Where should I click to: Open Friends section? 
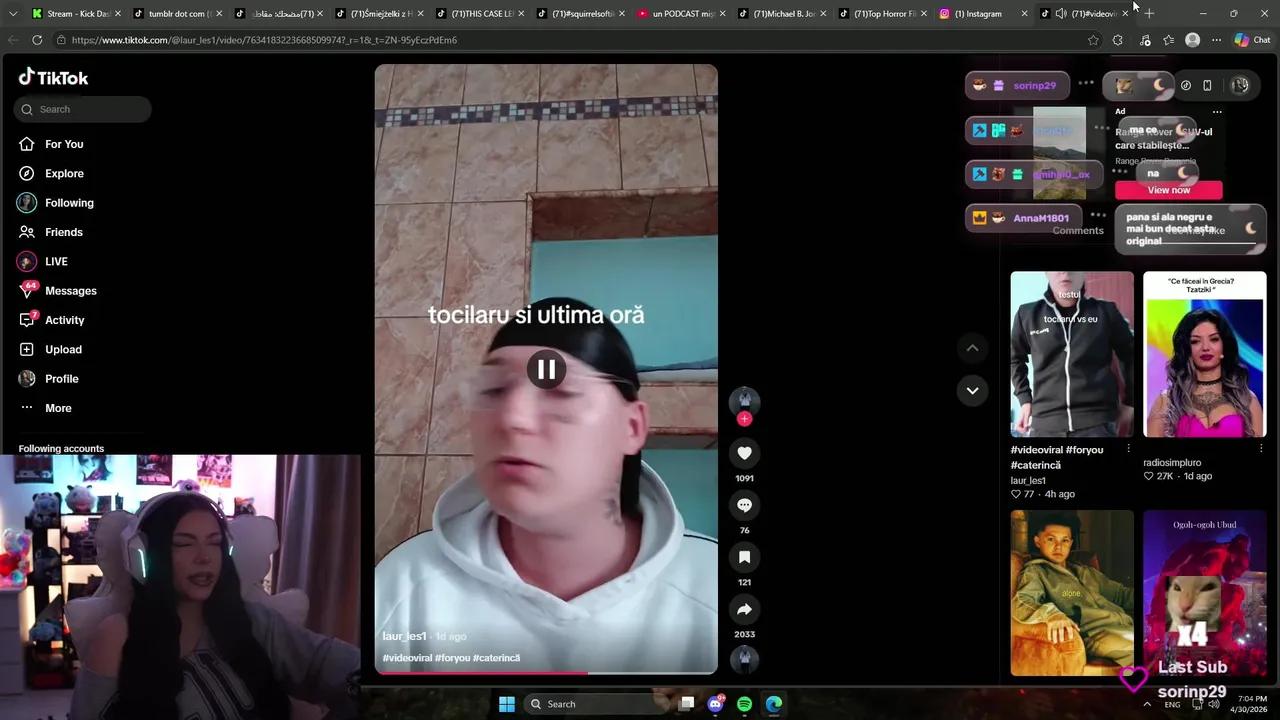tap(51, 232)
